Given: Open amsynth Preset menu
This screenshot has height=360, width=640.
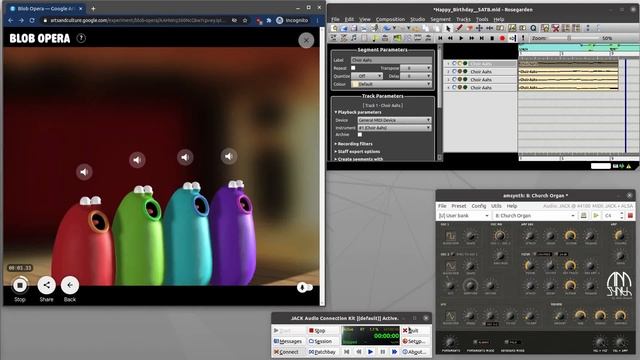Looking at the screenshot, I should coord(459,206).
